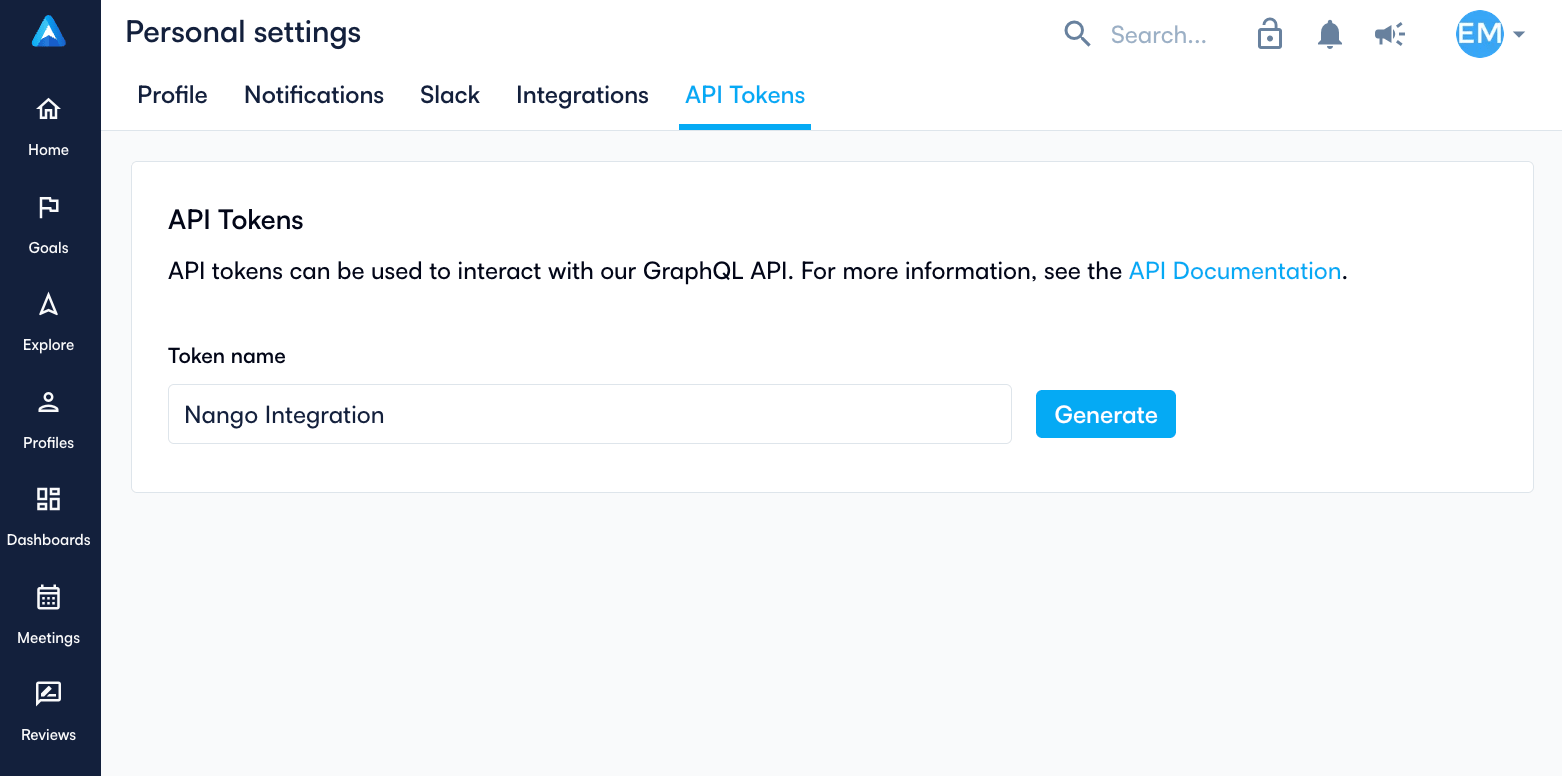
Task: Click the search magnifier icon
Action: [x=1077, y=35]
